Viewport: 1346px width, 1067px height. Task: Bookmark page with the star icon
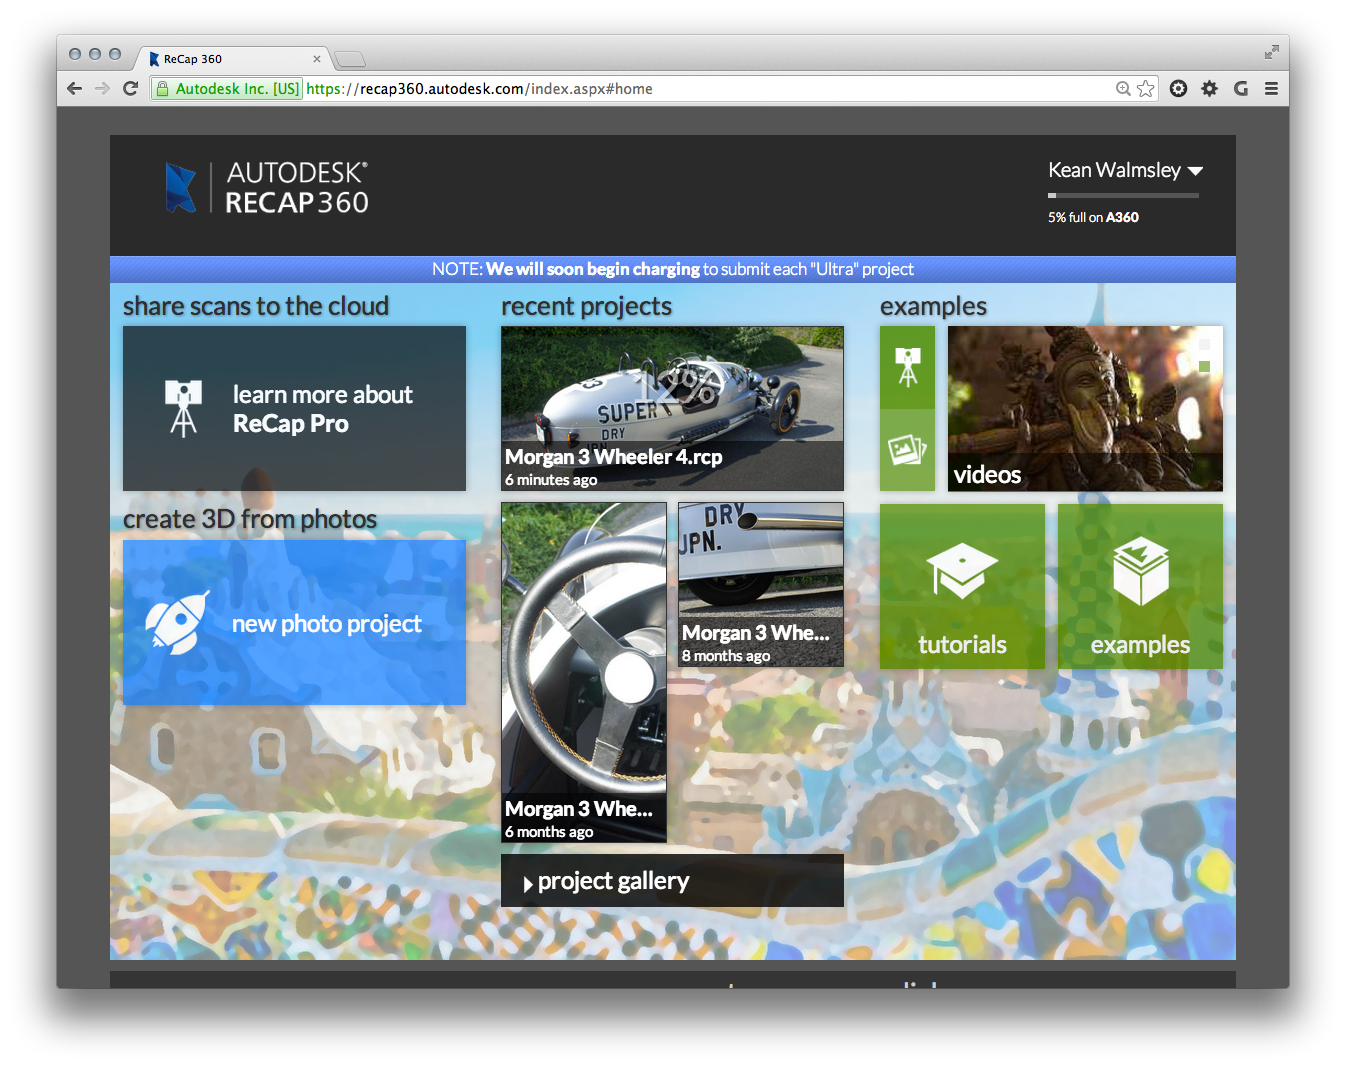1146,89
